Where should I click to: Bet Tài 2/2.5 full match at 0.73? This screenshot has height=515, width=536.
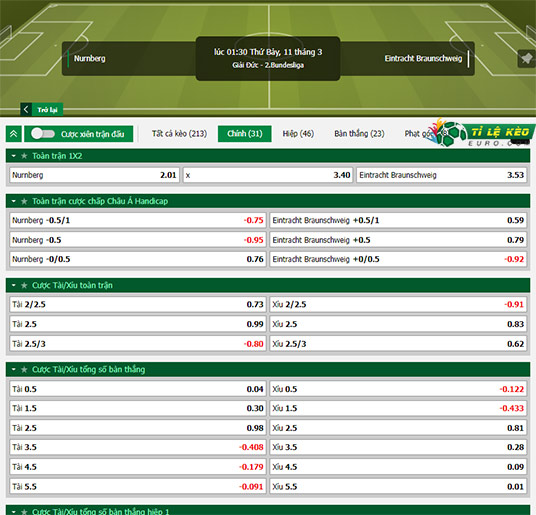[138, 304]
